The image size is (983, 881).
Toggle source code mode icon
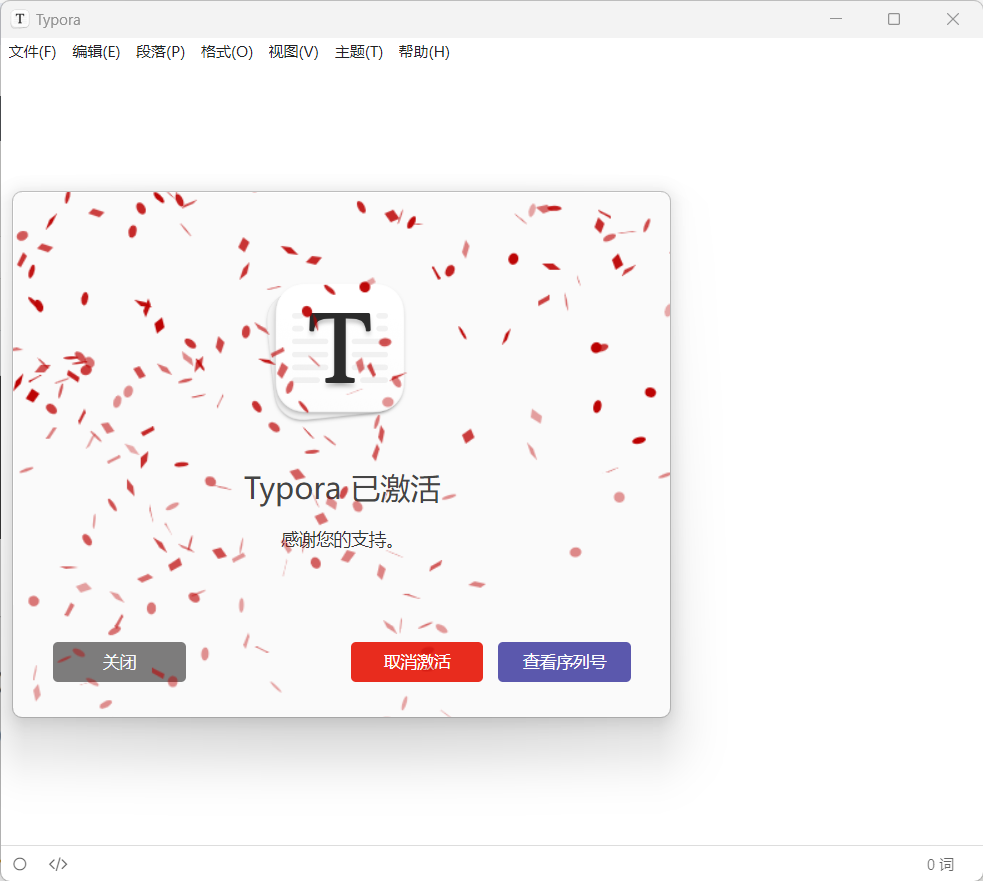(x=58, y=864)
